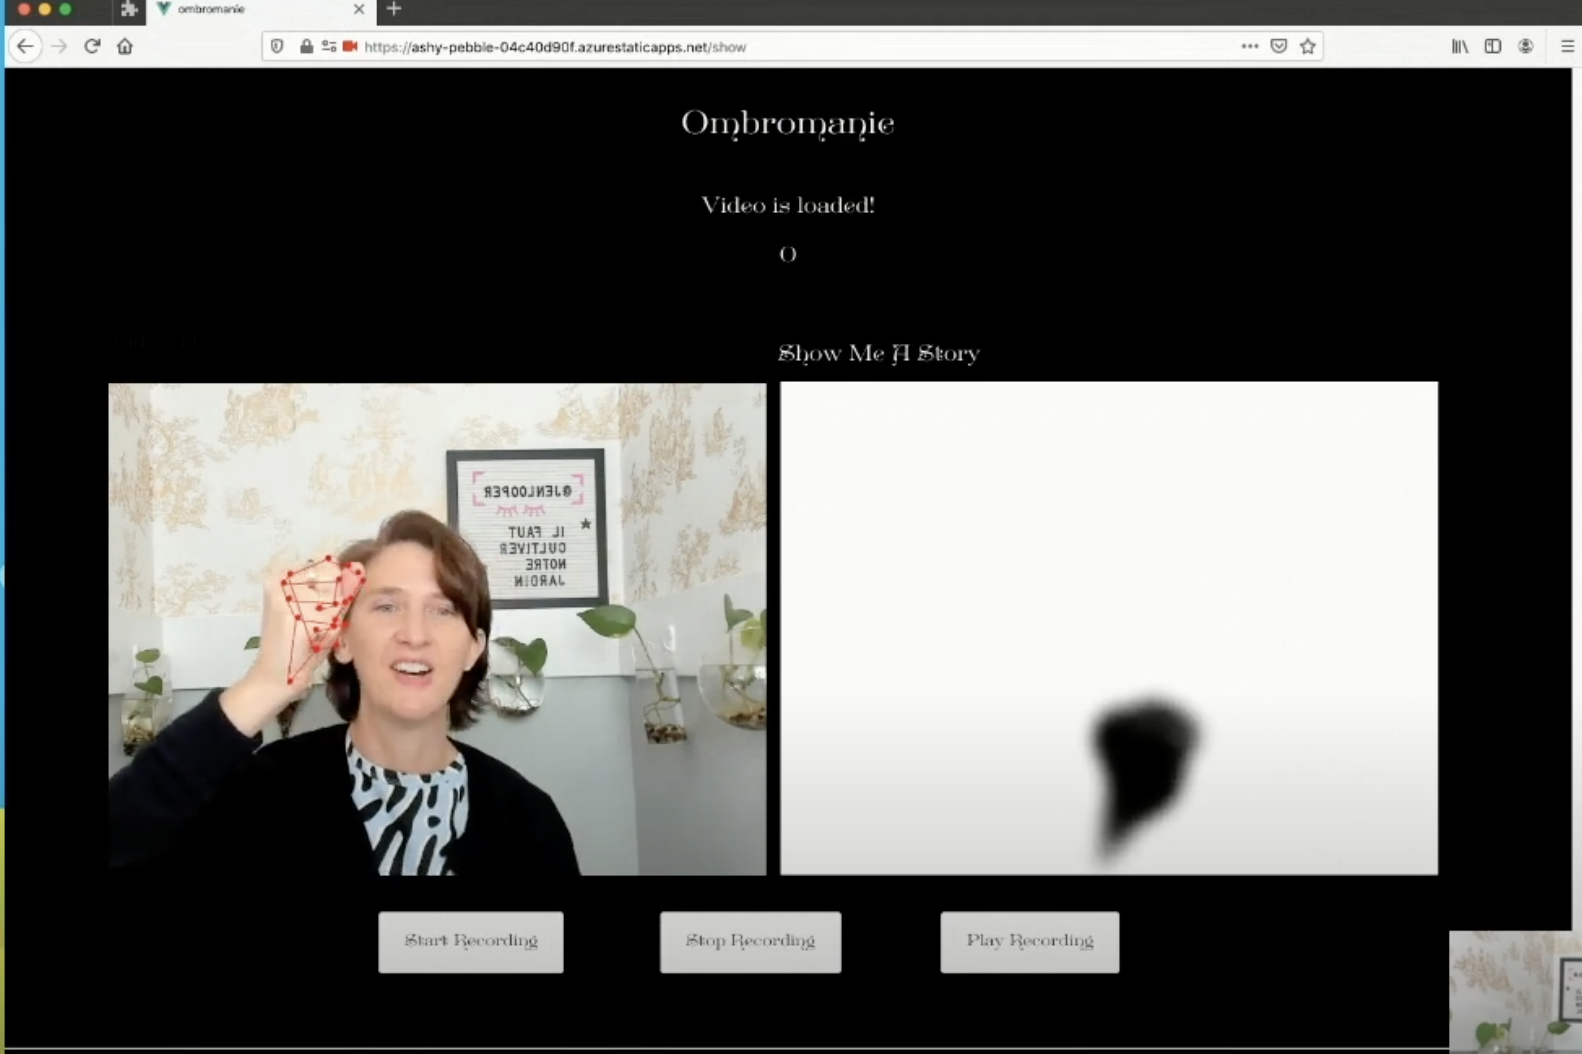The width and height of the screenshot is (1582, 1054).
Task: Bookmark this page with star icon
Action: tap(1307, 46)
